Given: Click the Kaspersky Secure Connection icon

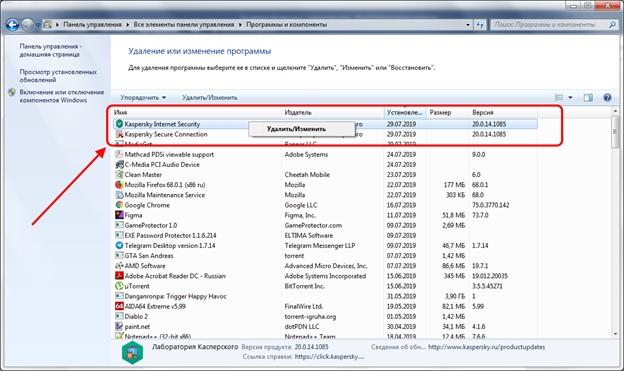Looking at the screenshot, I should pos(119,135).
